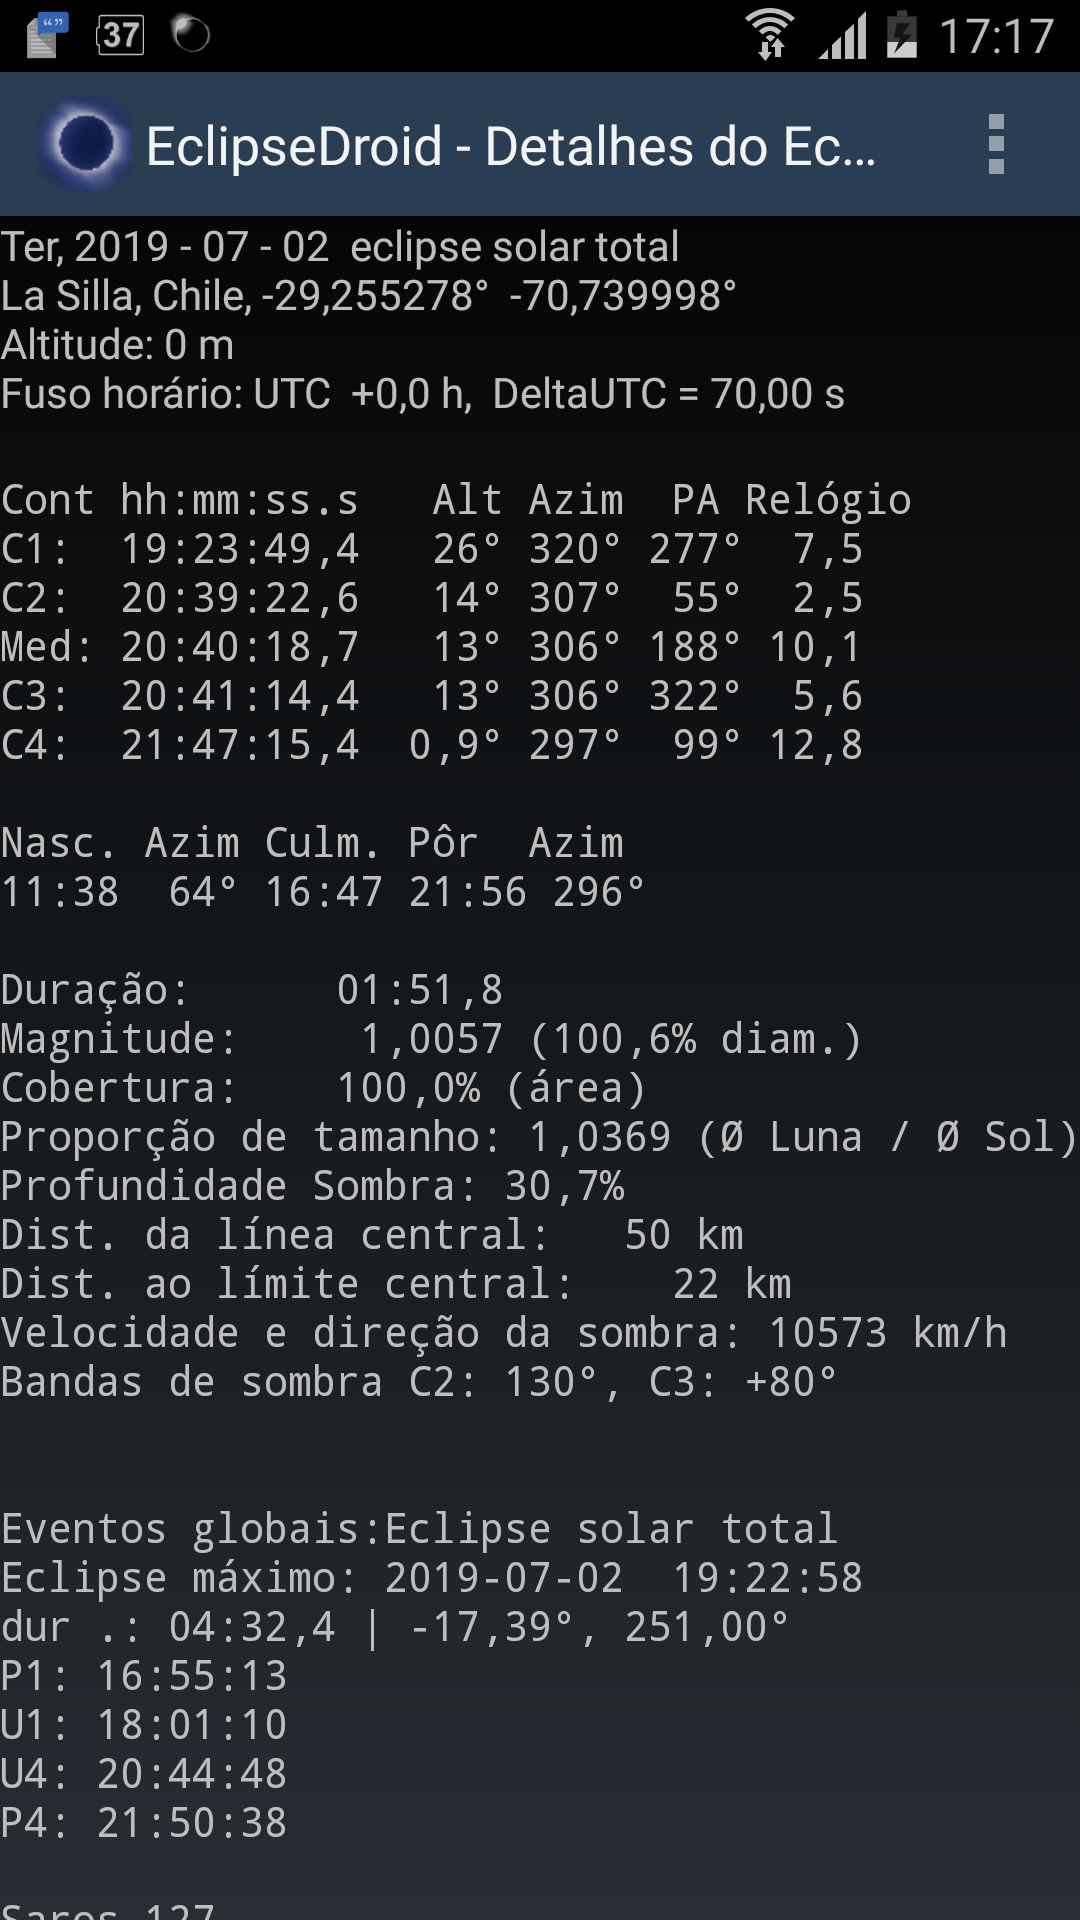Tap the 'U1: 18:01:10' line
Viewport: 1080px width, 1920px height.
click(144, 1725)
